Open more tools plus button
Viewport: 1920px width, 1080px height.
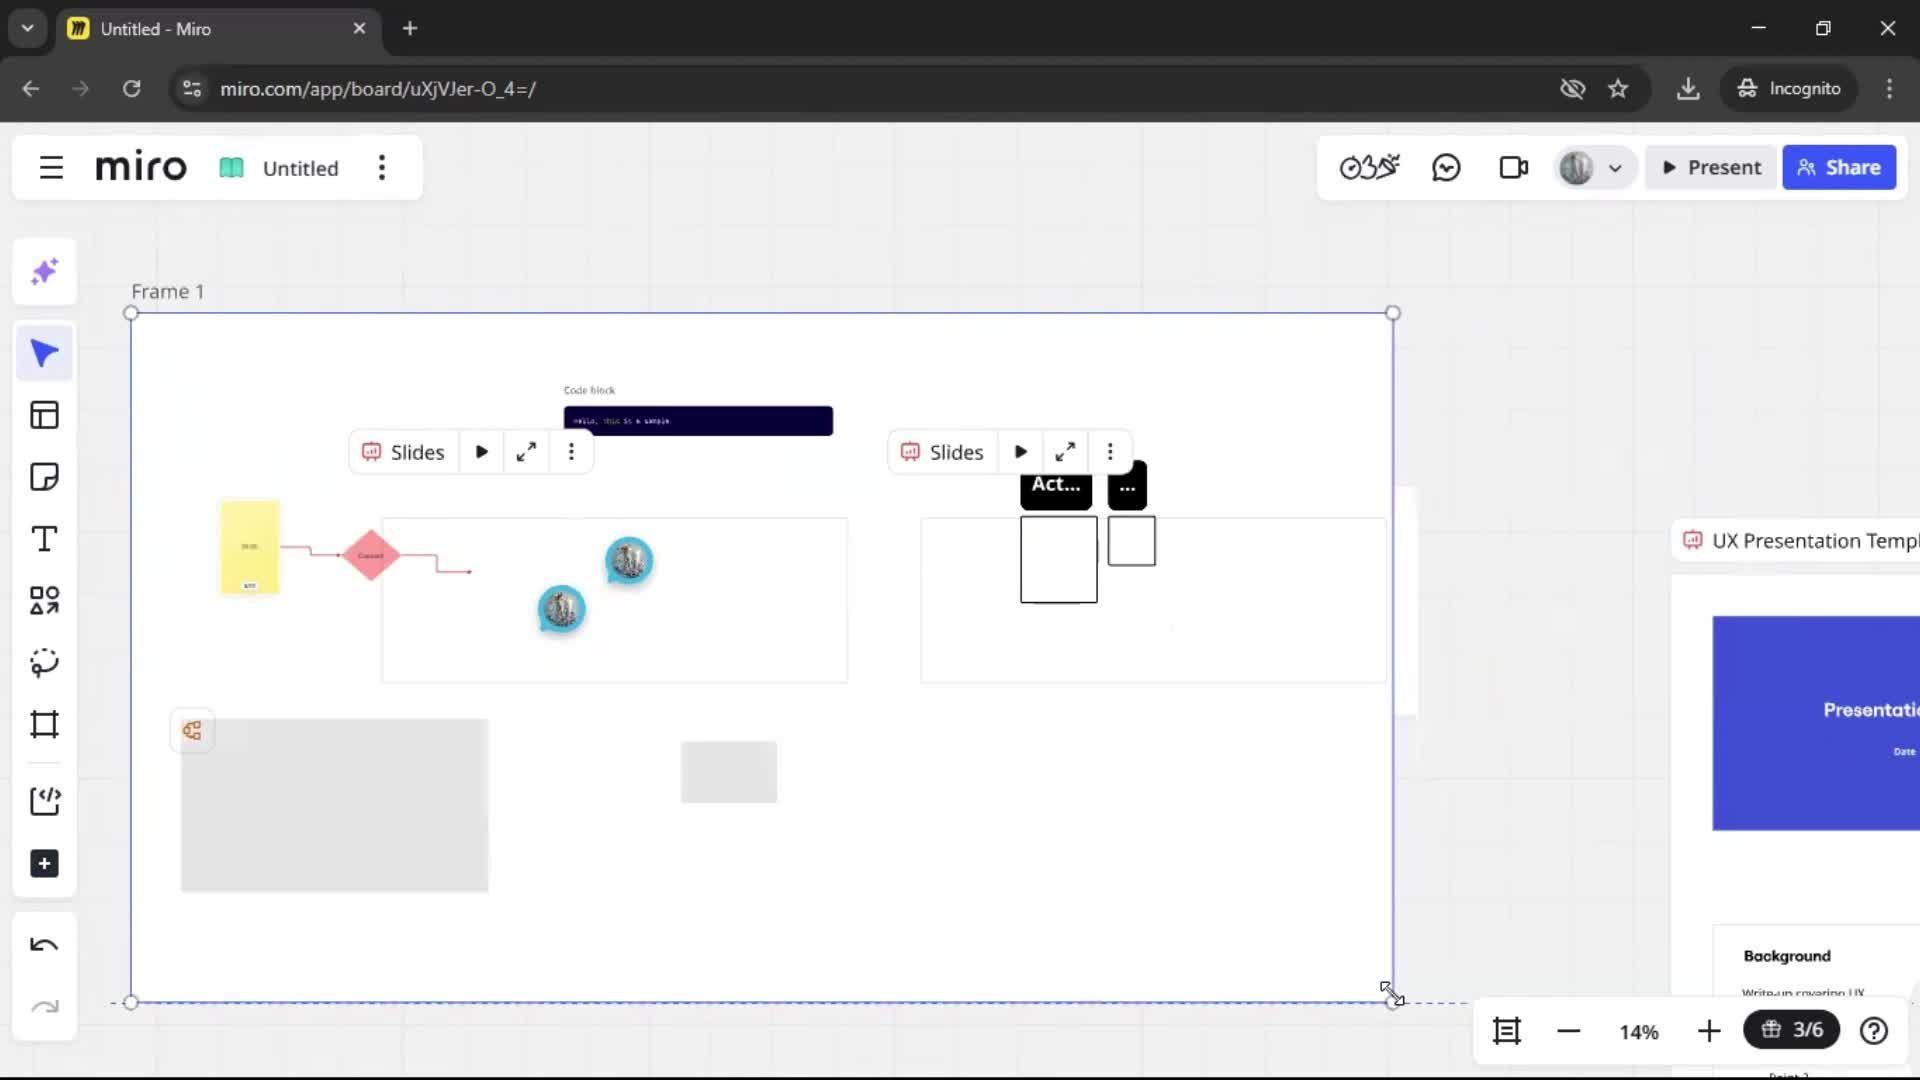click(45, 864)
